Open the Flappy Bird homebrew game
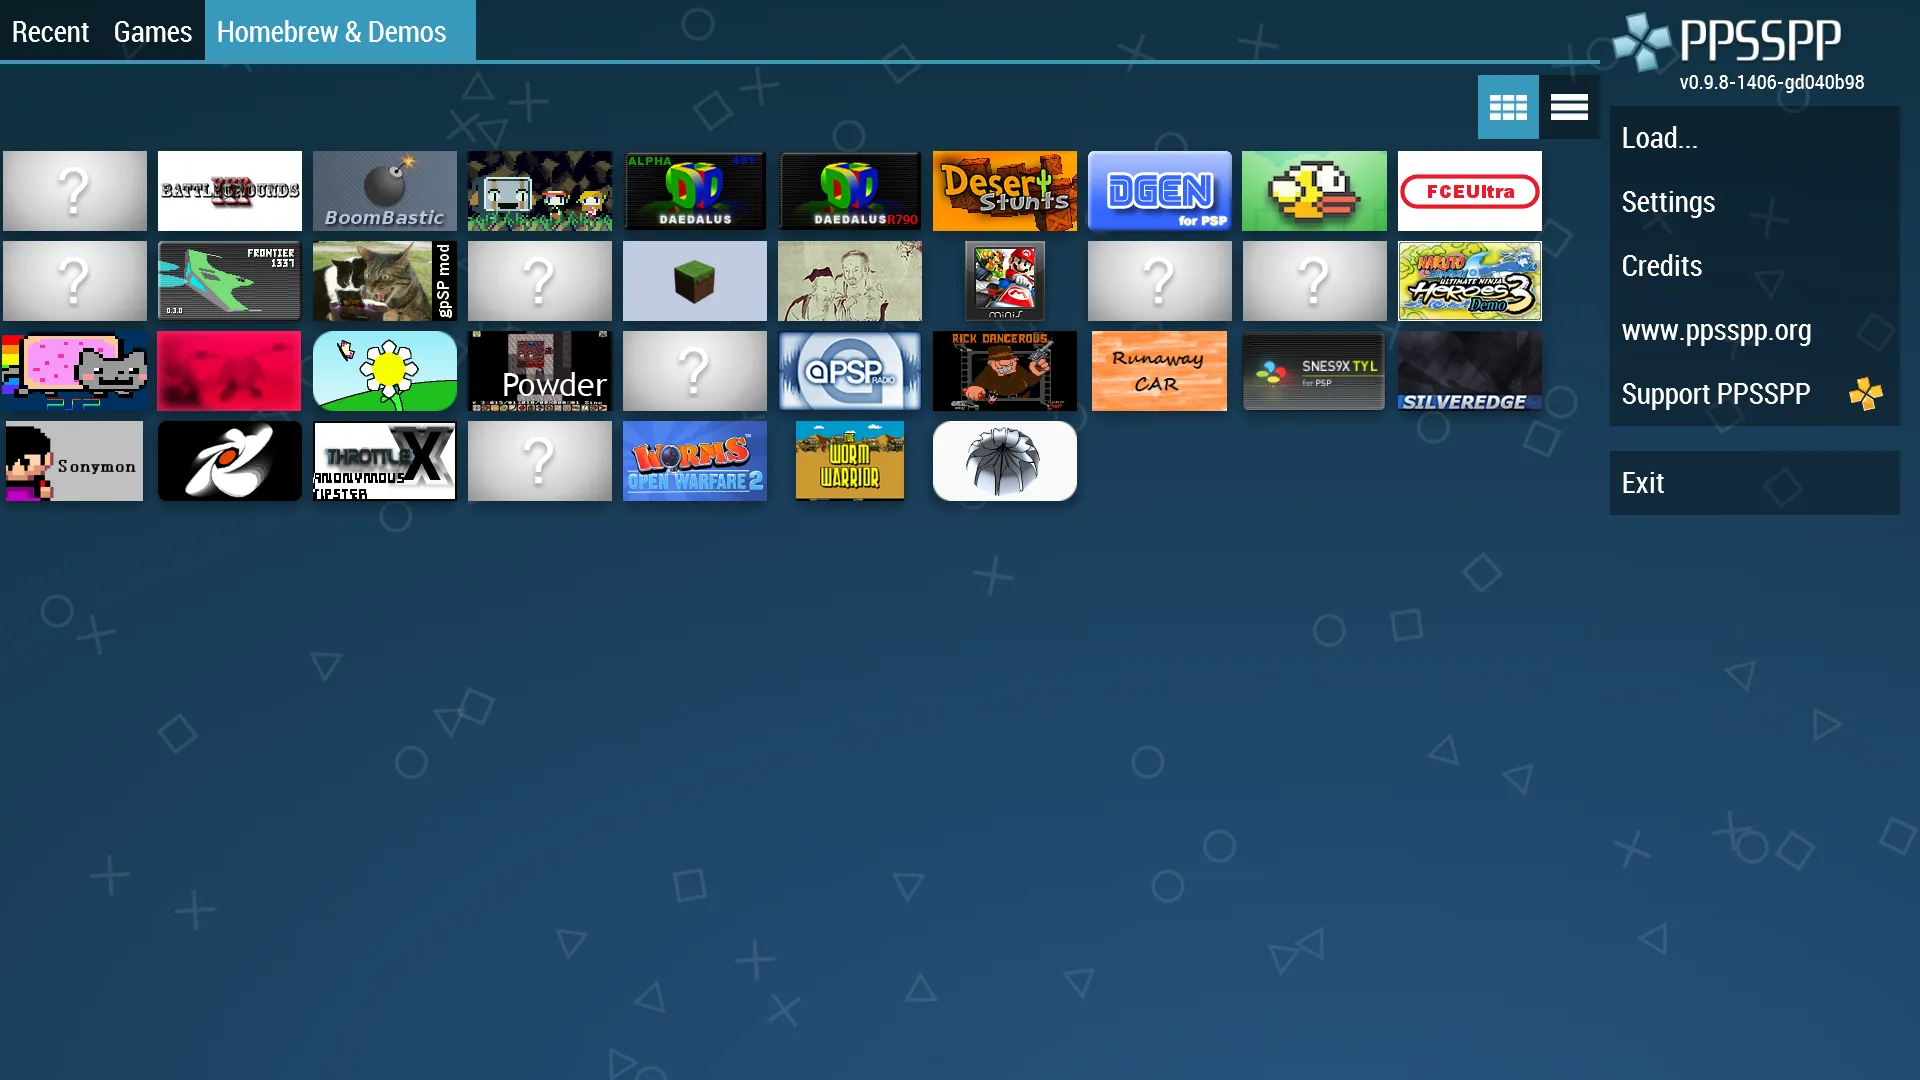 click(1313, 190)
